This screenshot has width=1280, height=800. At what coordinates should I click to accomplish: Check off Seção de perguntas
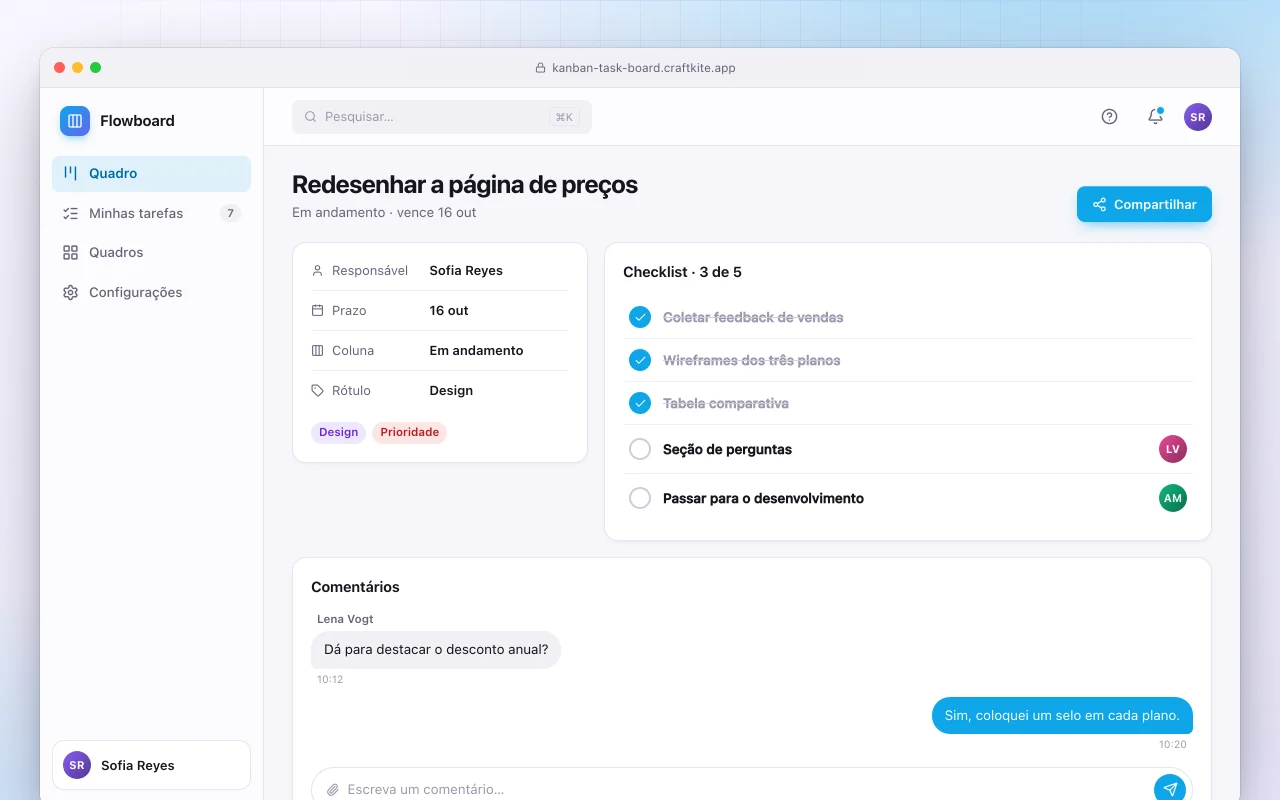click(x=640, y=449)
